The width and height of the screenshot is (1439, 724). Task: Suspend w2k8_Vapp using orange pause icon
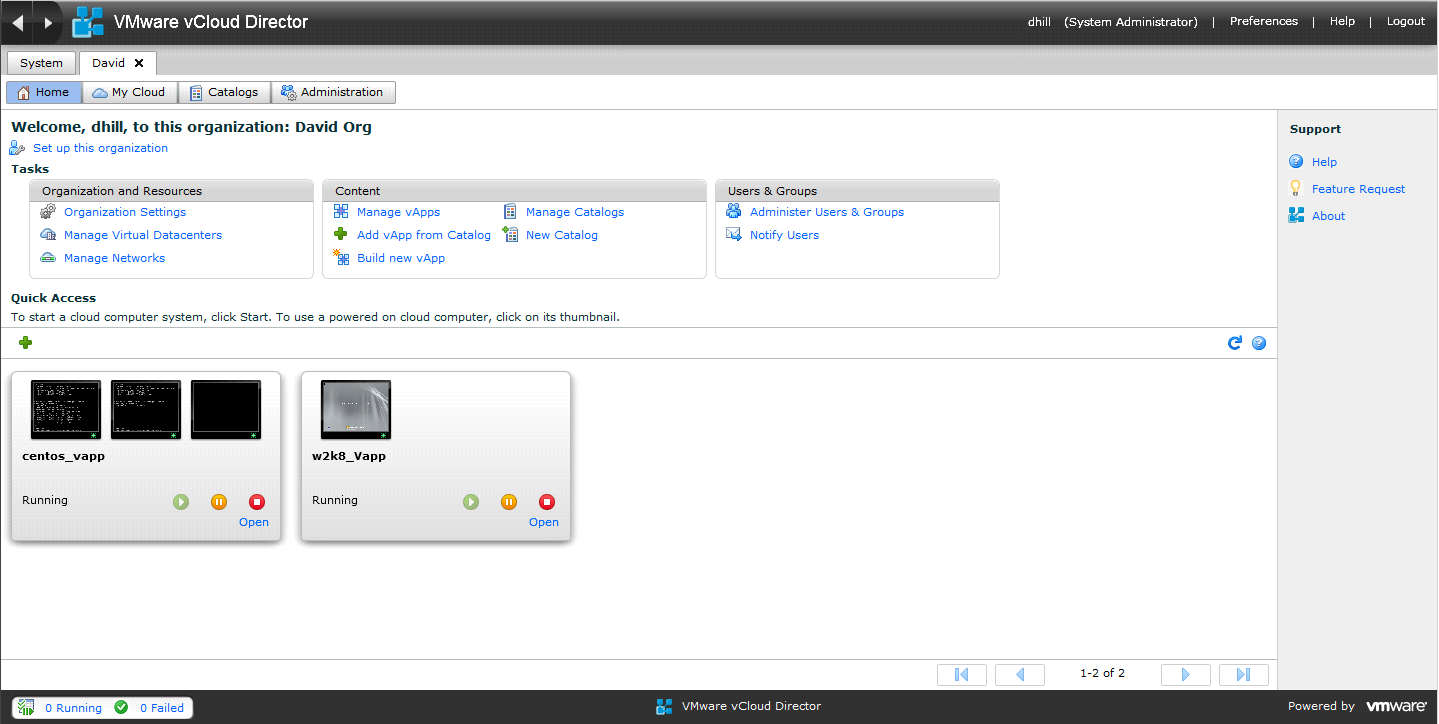pos(509,502)
